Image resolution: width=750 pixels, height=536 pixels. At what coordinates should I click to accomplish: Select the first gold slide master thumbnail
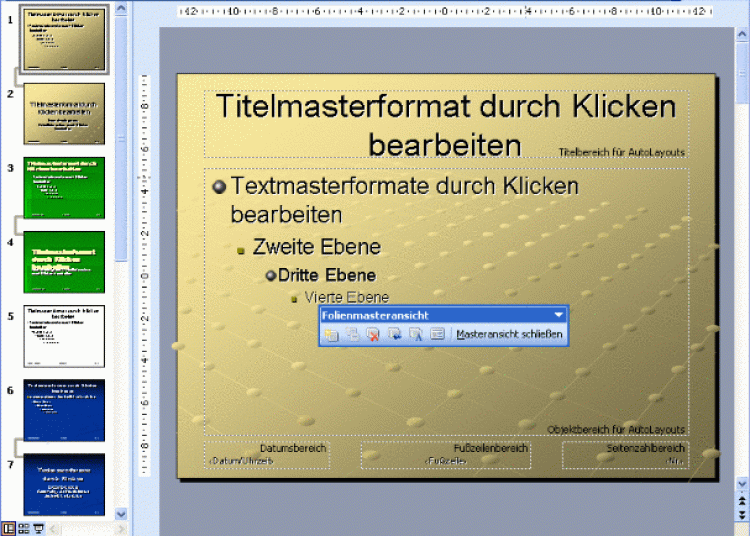(x=64, y=40)
